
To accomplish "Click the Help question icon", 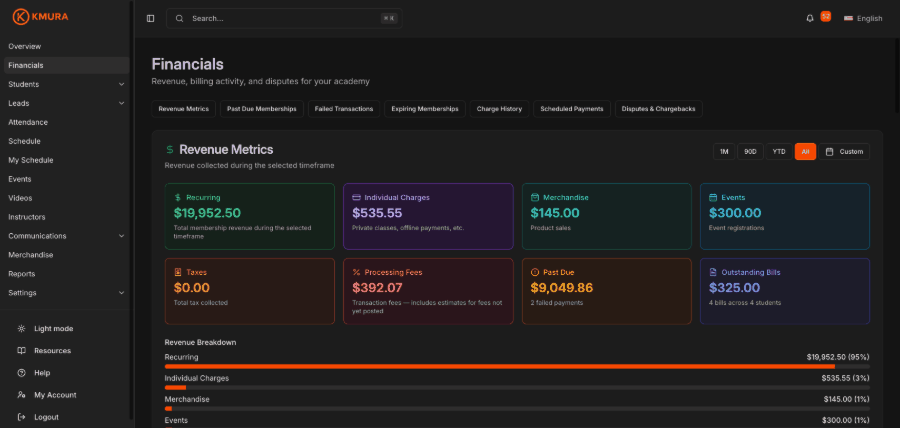I will (x=21, y=373).
